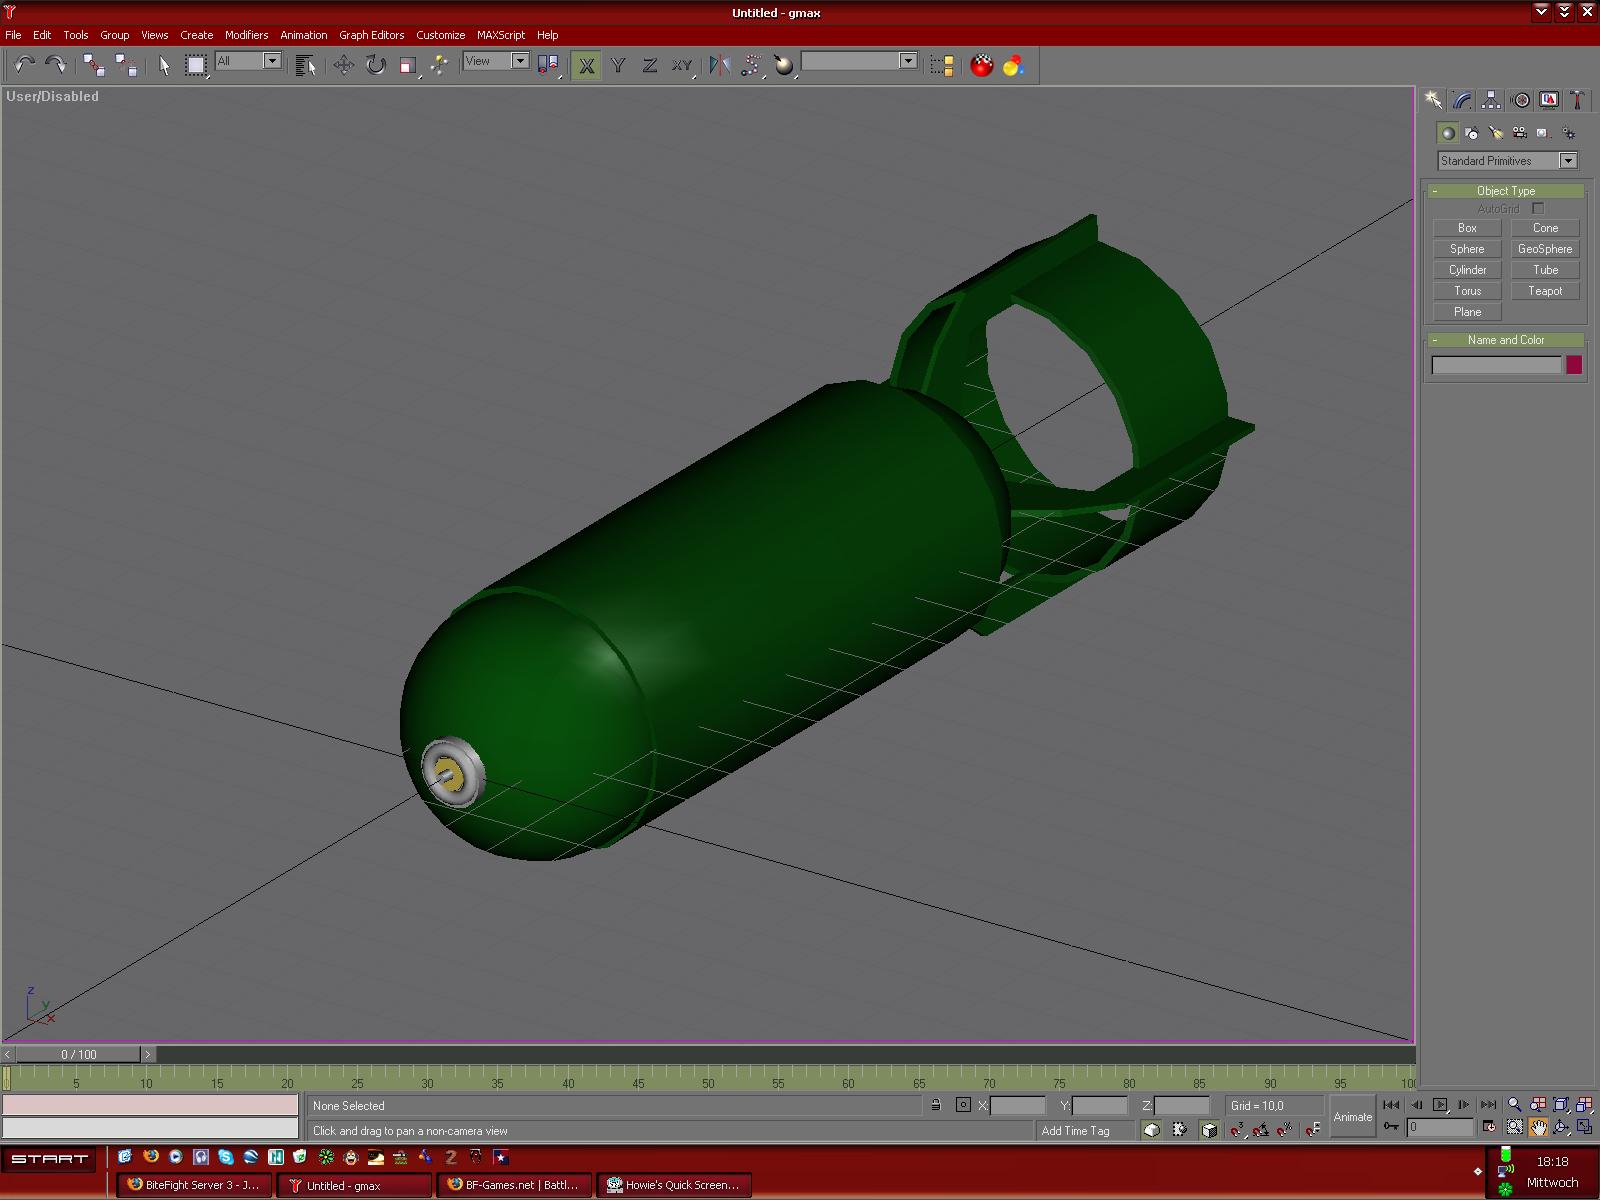Toggle the Restrict to Z axis button

650,65
